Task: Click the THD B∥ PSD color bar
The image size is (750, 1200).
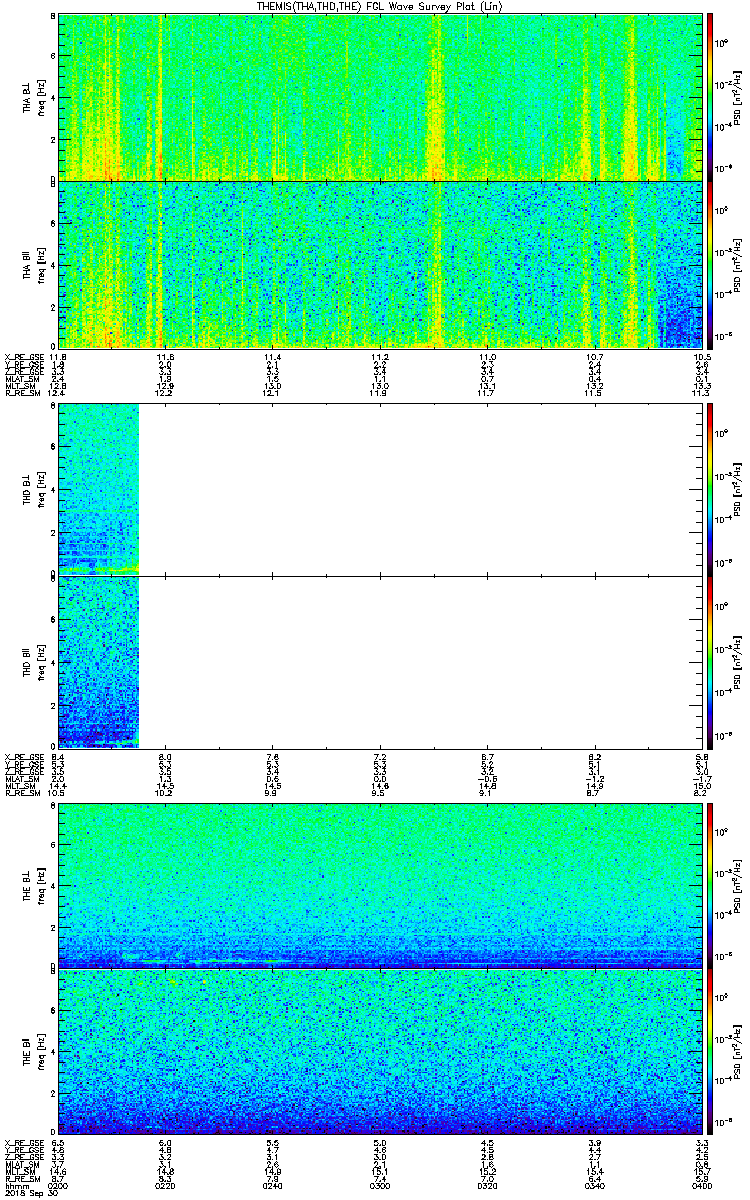Action: pyautogui.click(x=711, y=661)
